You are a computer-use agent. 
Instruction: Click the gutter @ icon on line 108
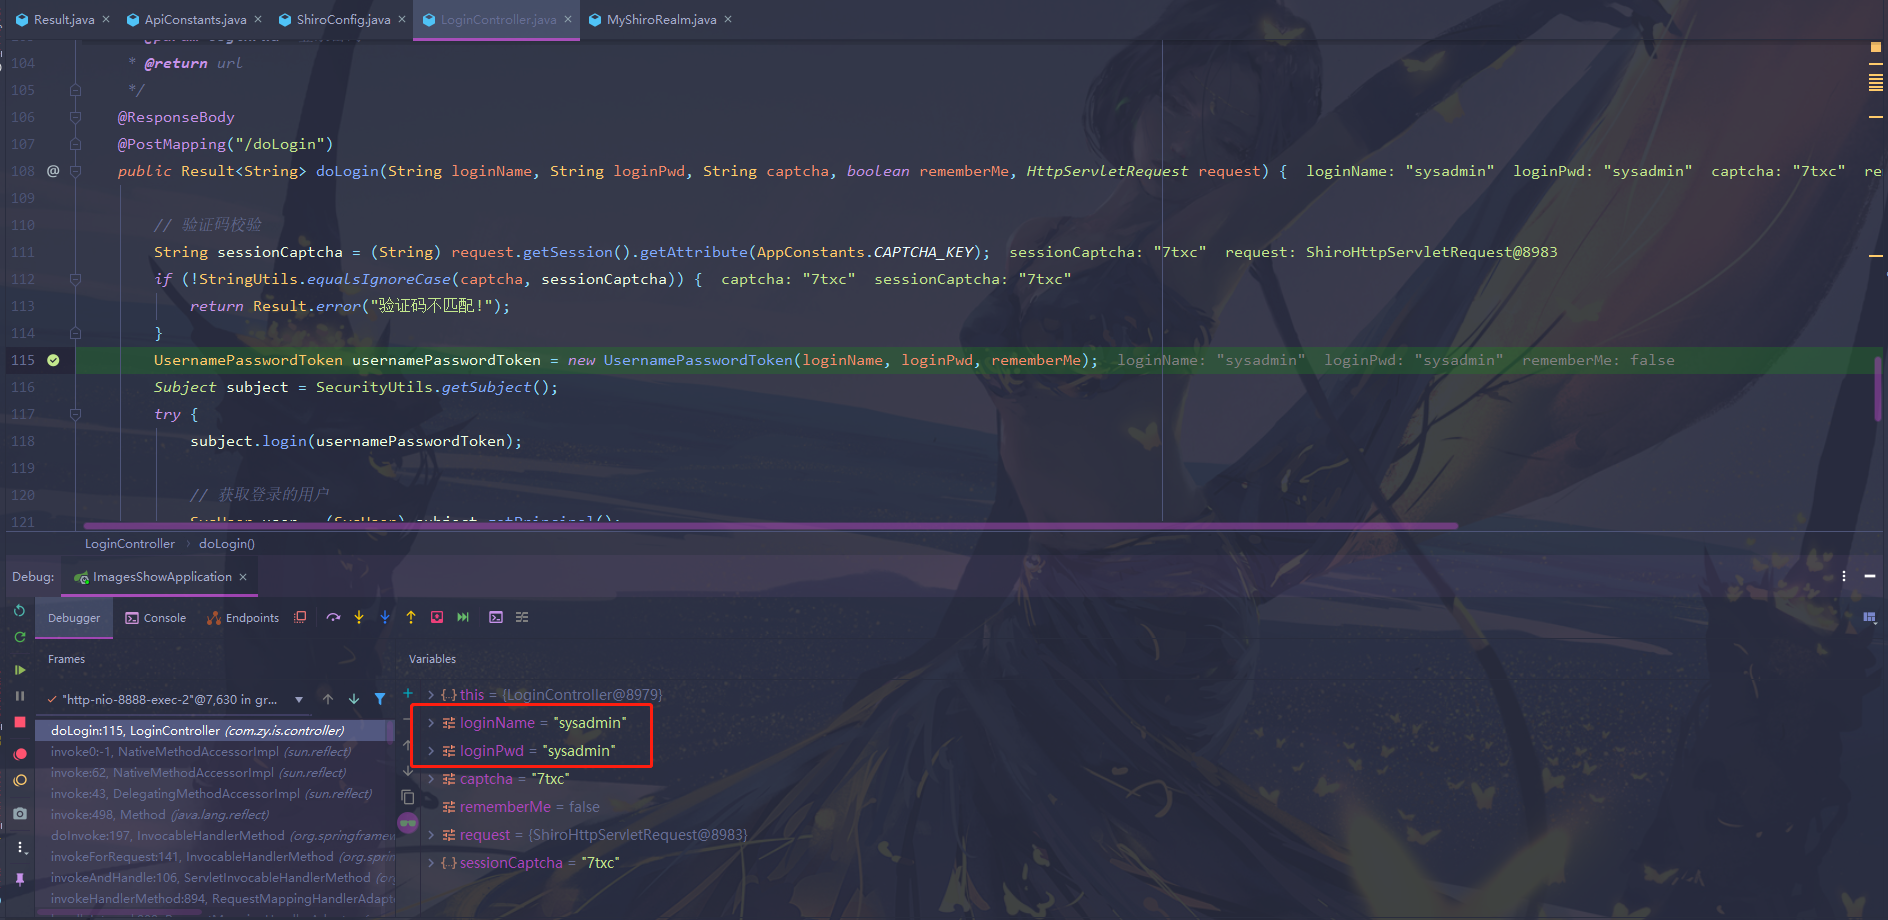(x=53, y=171)
